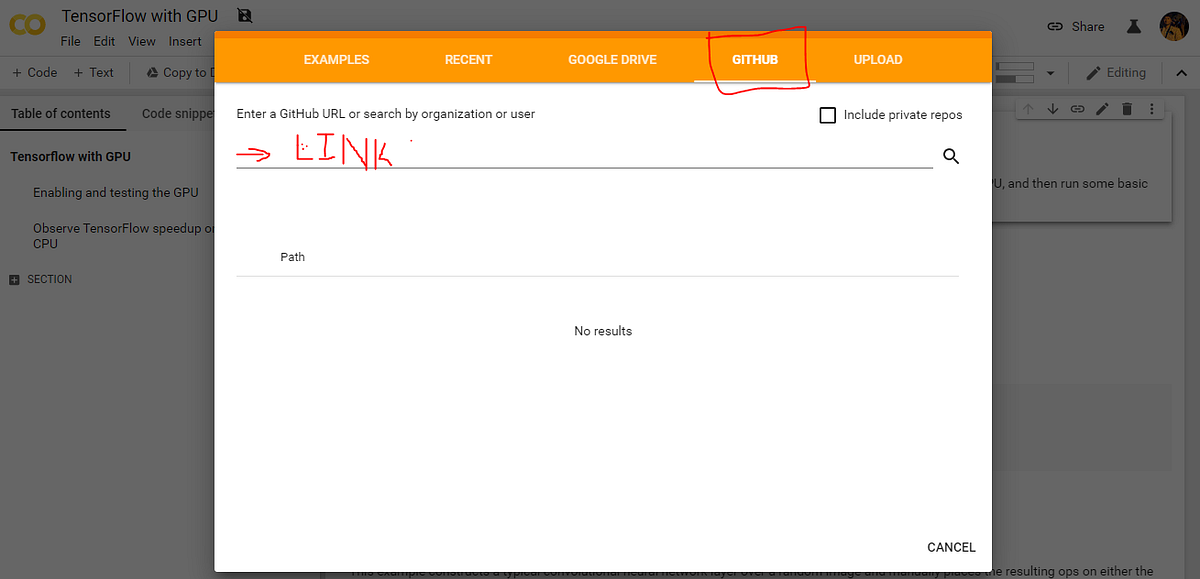Click the saving-disabled icon beside title

point(245,16)
